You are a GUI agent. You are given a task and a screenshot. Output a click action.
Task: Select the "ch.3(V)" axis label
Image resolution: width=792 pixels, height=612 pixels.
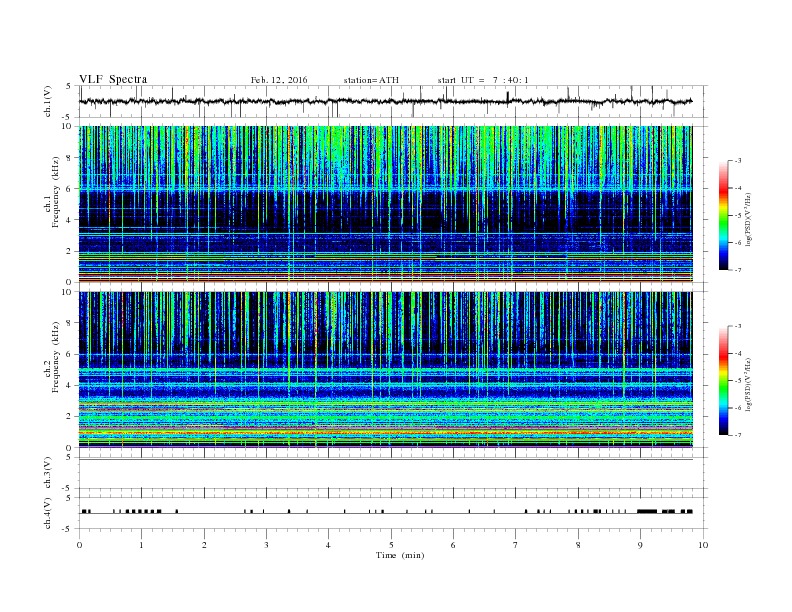coord(48,473)
